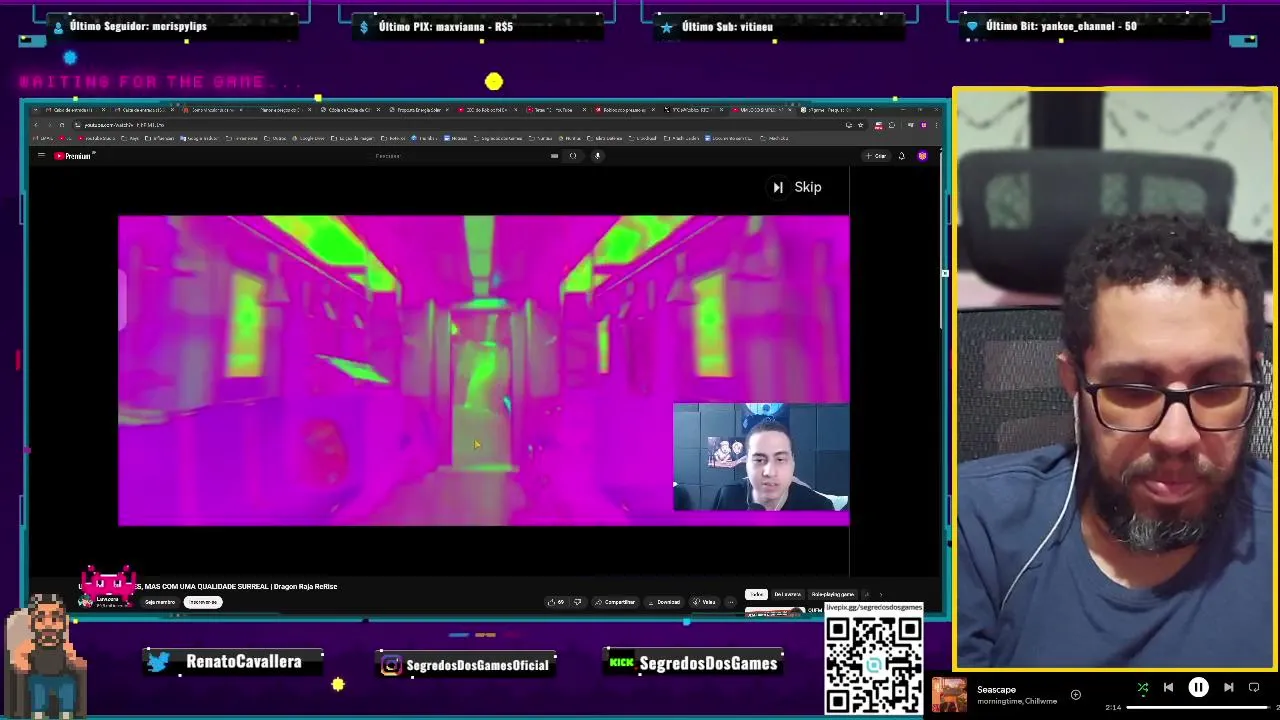Viewport: 1280px width, 720px height.
Task: Click the YouTube video player area
Action: (484, 370)
